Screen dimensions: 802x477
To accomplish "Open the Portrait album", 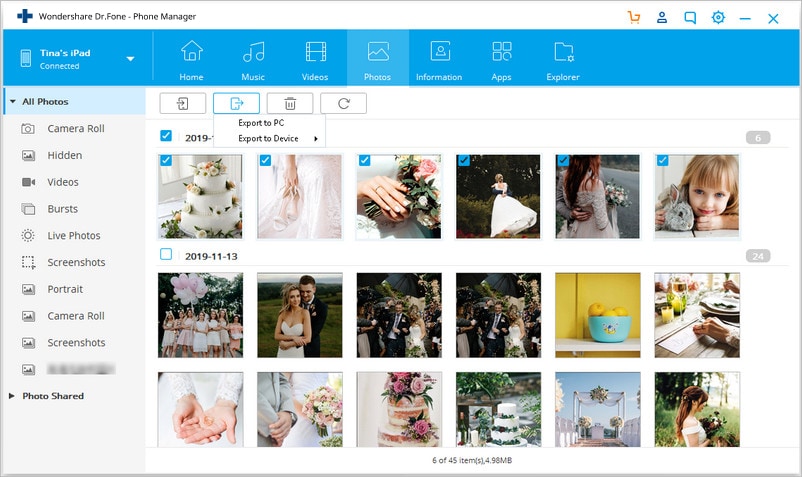I will [65, 289].
